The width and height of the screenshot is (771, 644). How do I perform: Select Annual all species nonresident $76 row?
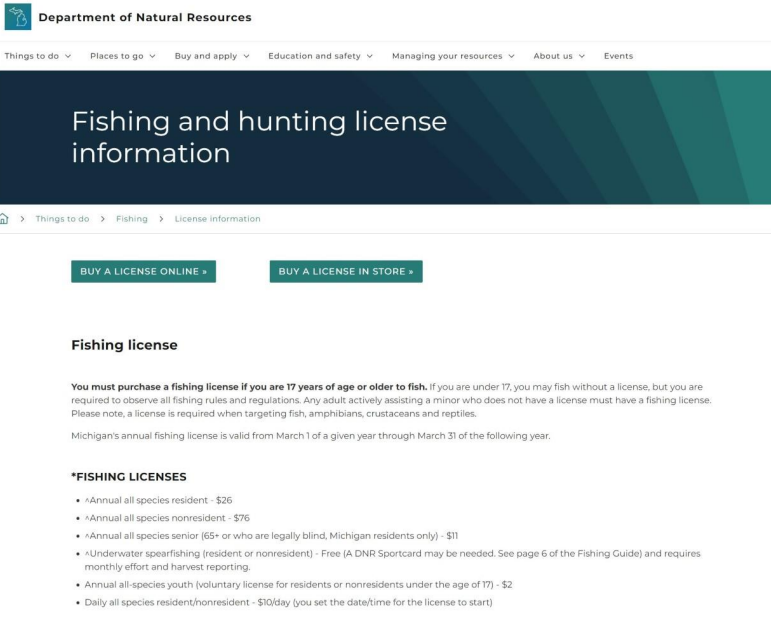(167, 518)
